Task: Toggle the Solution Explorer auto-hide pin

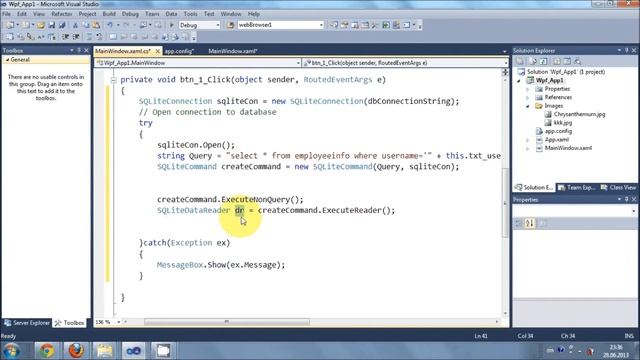Action: [x=627, y=50]
